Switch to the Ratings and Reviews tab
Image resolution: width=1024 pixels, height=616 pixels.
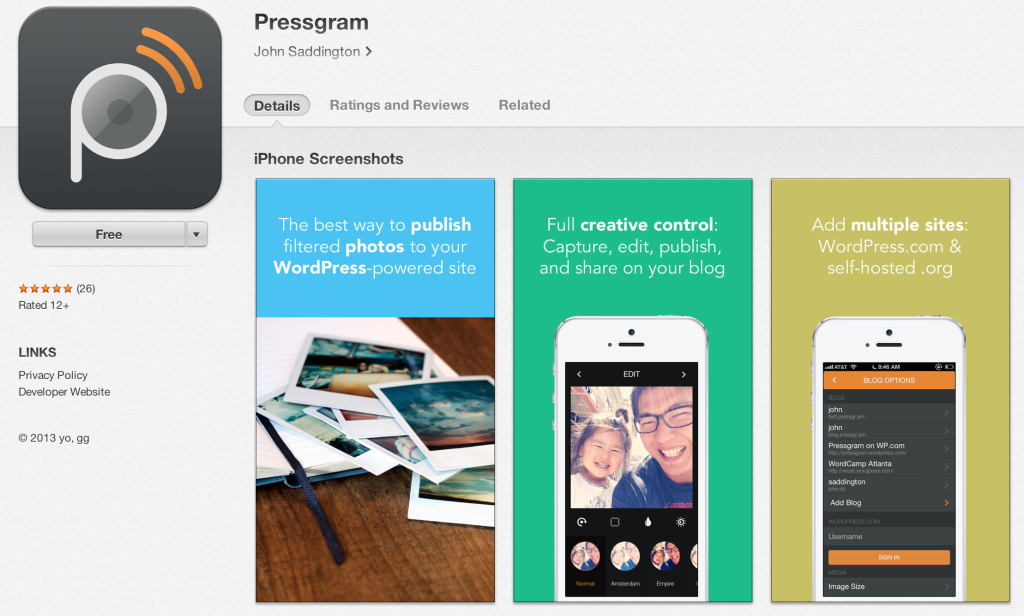[x=399, y=105]
